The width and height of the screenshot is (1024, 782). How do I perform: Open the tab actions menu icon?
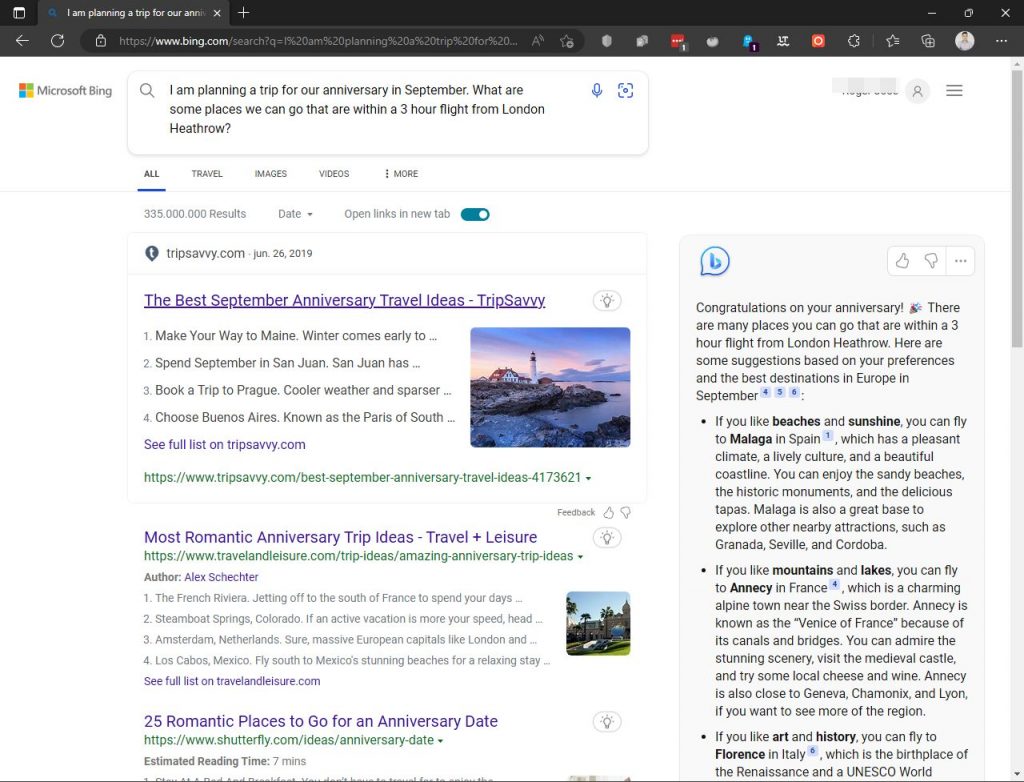tap(19, 13)
